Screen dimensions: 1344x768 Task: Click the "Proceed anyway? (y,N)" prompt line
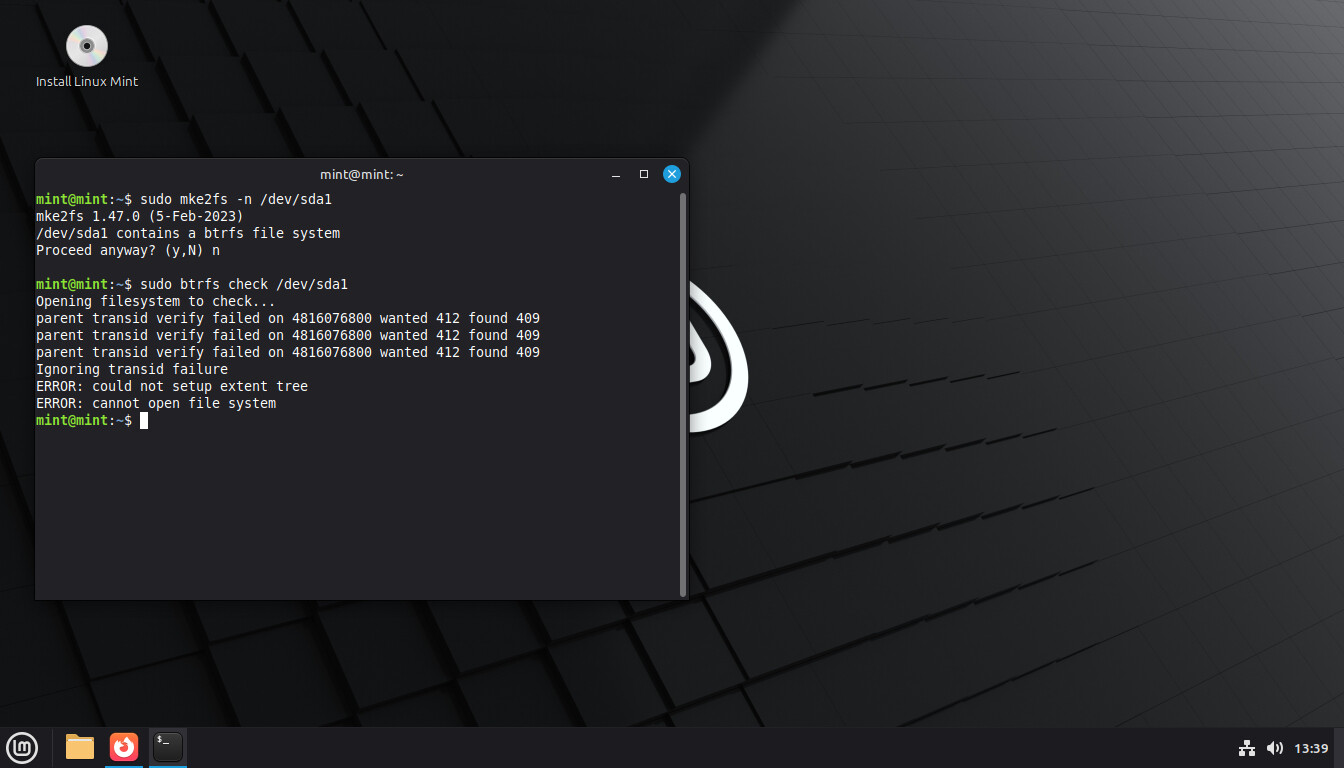(128, 251)
